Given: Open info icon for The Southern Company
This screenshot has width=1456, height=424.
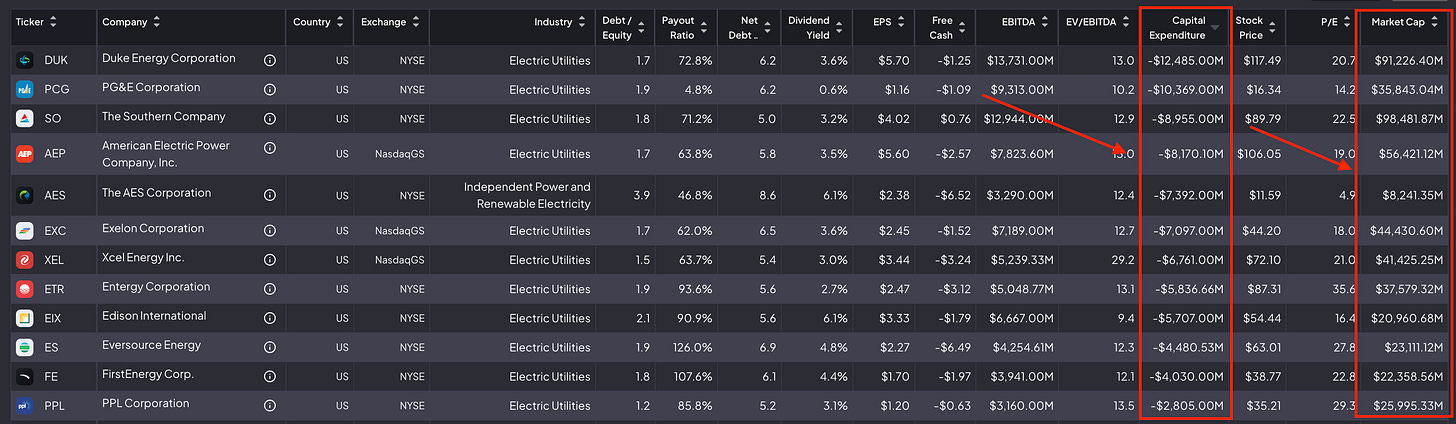Looking at the screenshot, I should tap(269, 119).
